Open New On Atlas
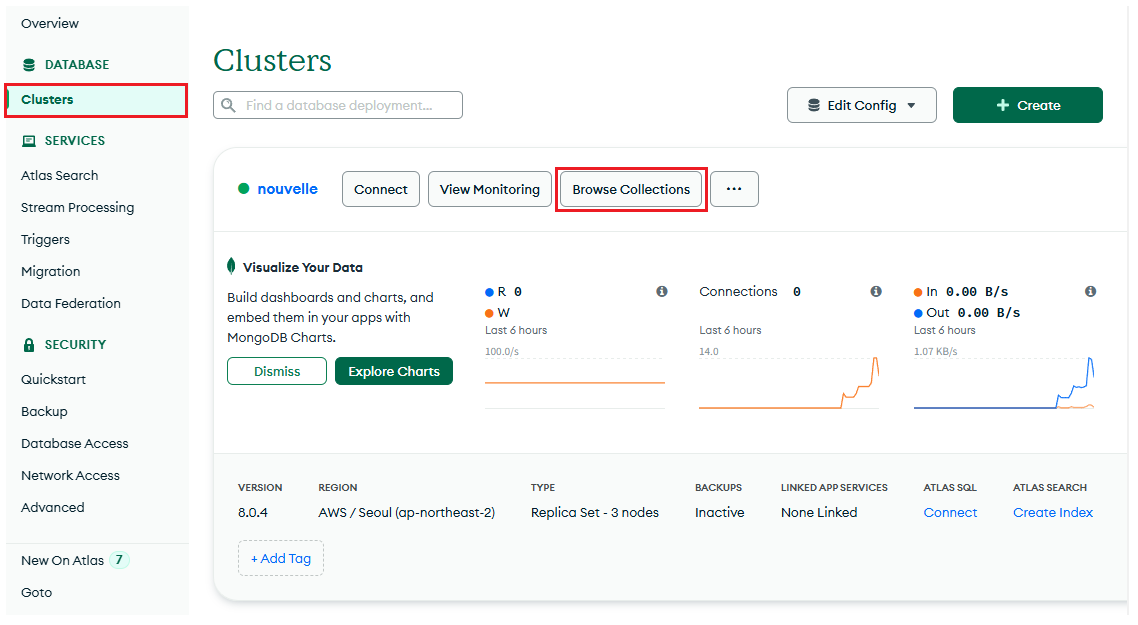Screen dimensions: 1138x625 click(x=62, y=560)
